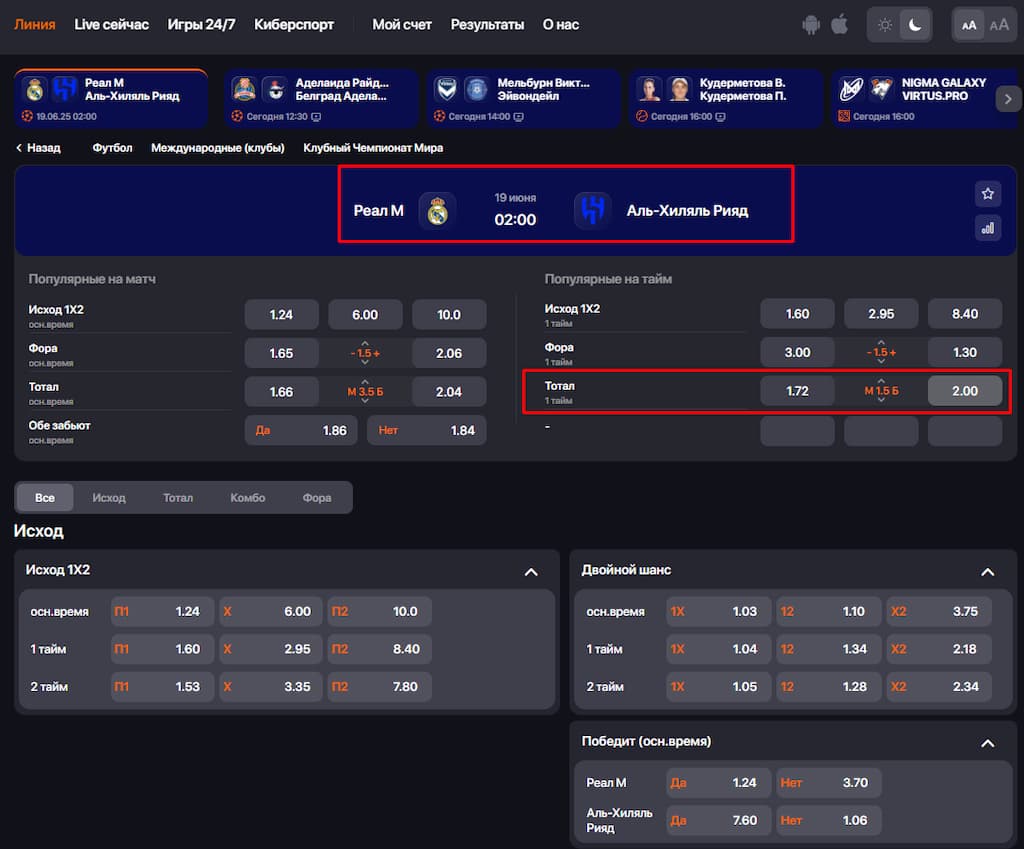The height and width of the screenshot is (849, 1024).
Task: Pick Аль-Хиляль Рияд wins Да 7.60
Action: 718,820
